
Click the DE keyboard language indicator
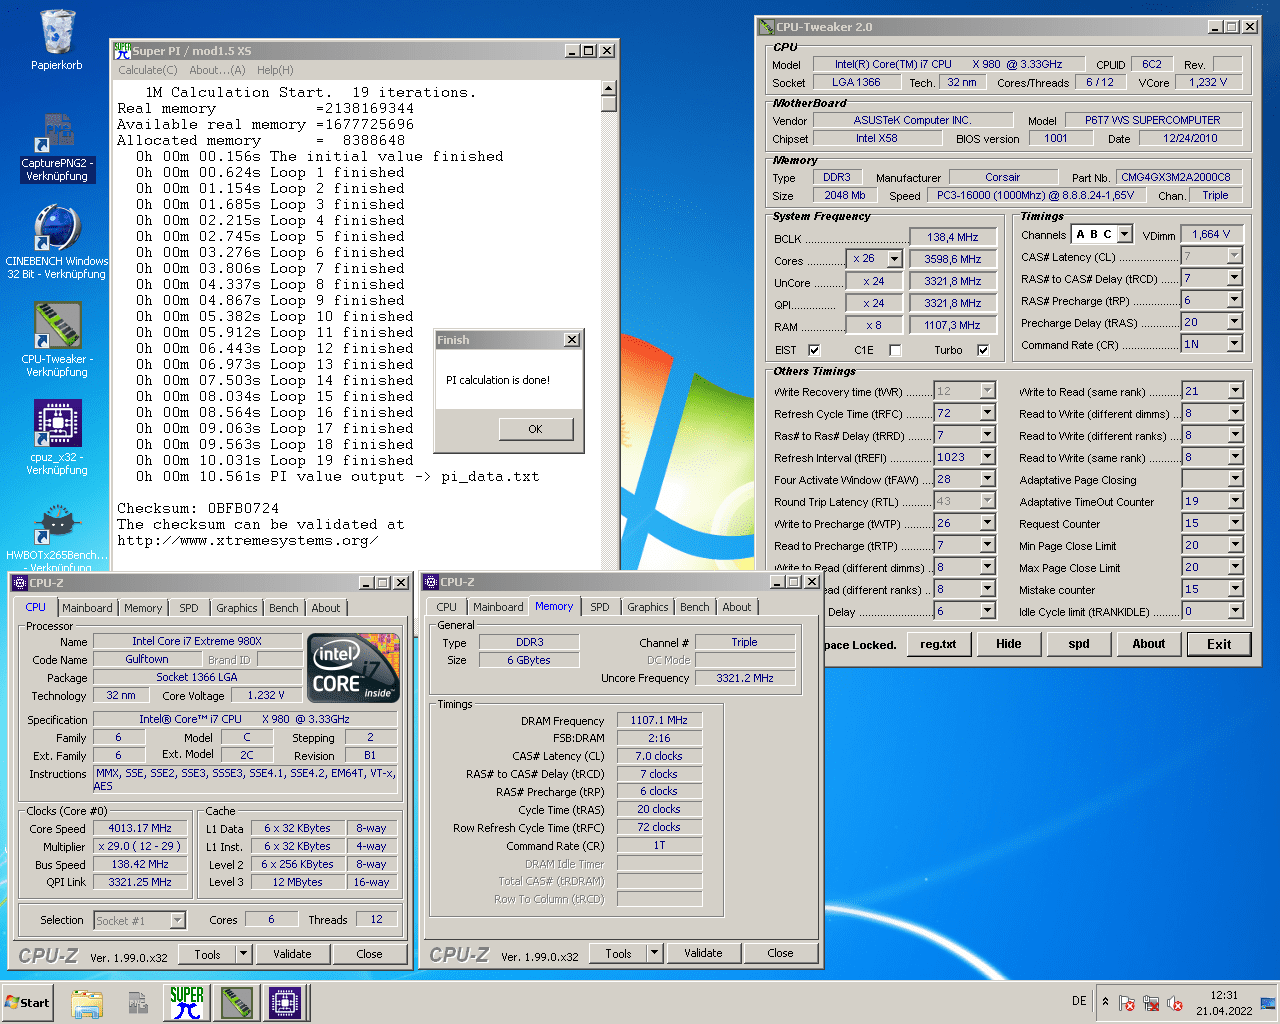coord(1079,1001)
